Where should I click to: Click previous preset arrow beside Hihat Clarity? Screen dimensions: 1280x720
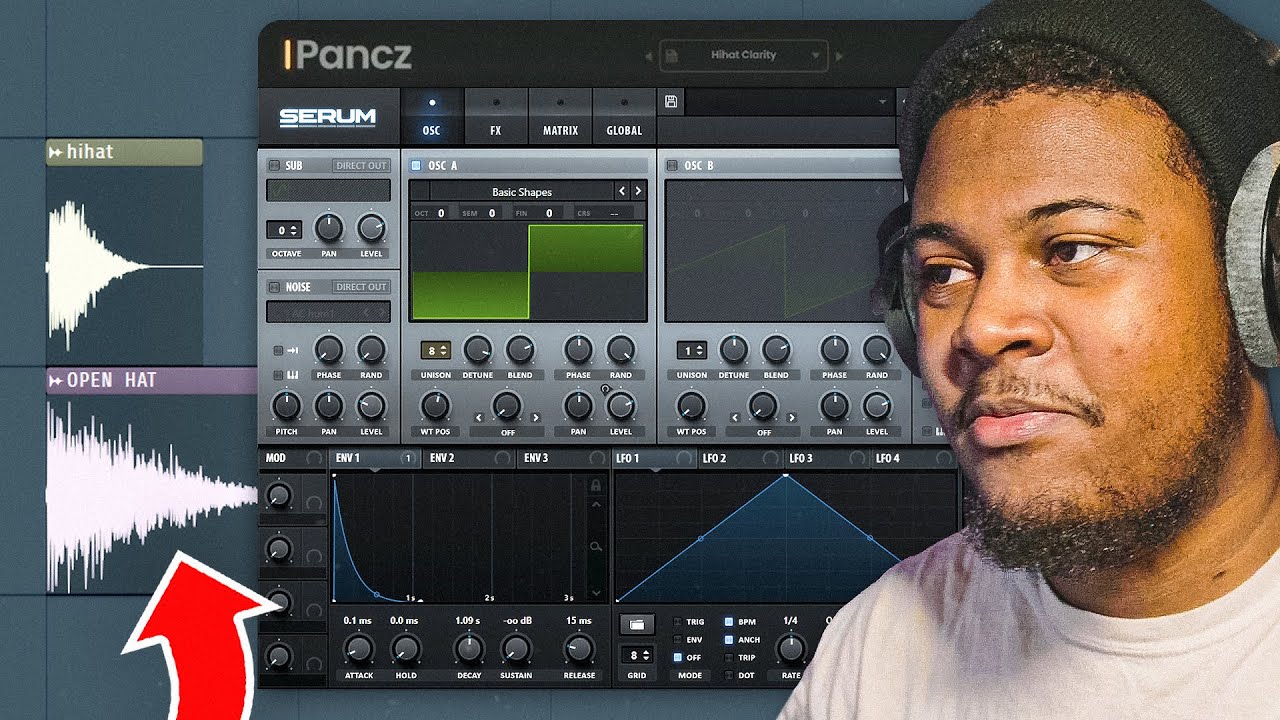point(649,56)
